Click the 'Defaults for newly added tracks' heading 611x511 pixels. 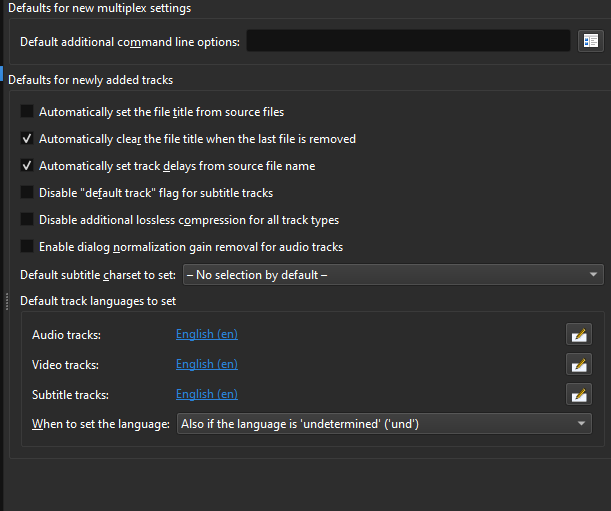91,80
